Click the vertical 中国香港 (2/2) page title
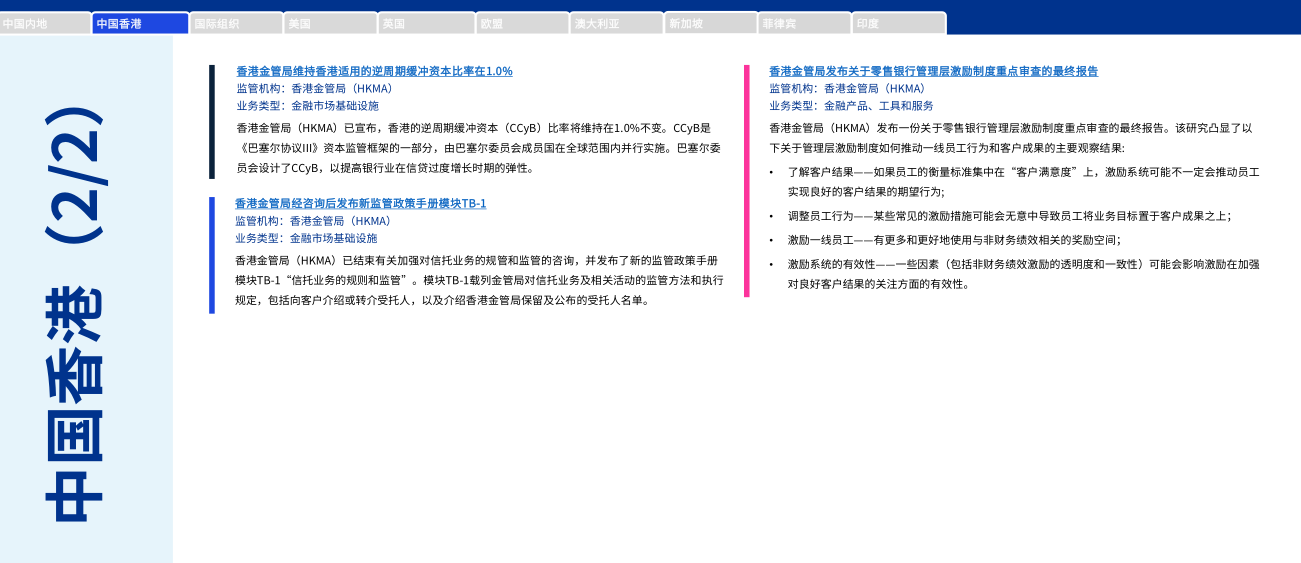1301x563 pixels. click(75, 315)
